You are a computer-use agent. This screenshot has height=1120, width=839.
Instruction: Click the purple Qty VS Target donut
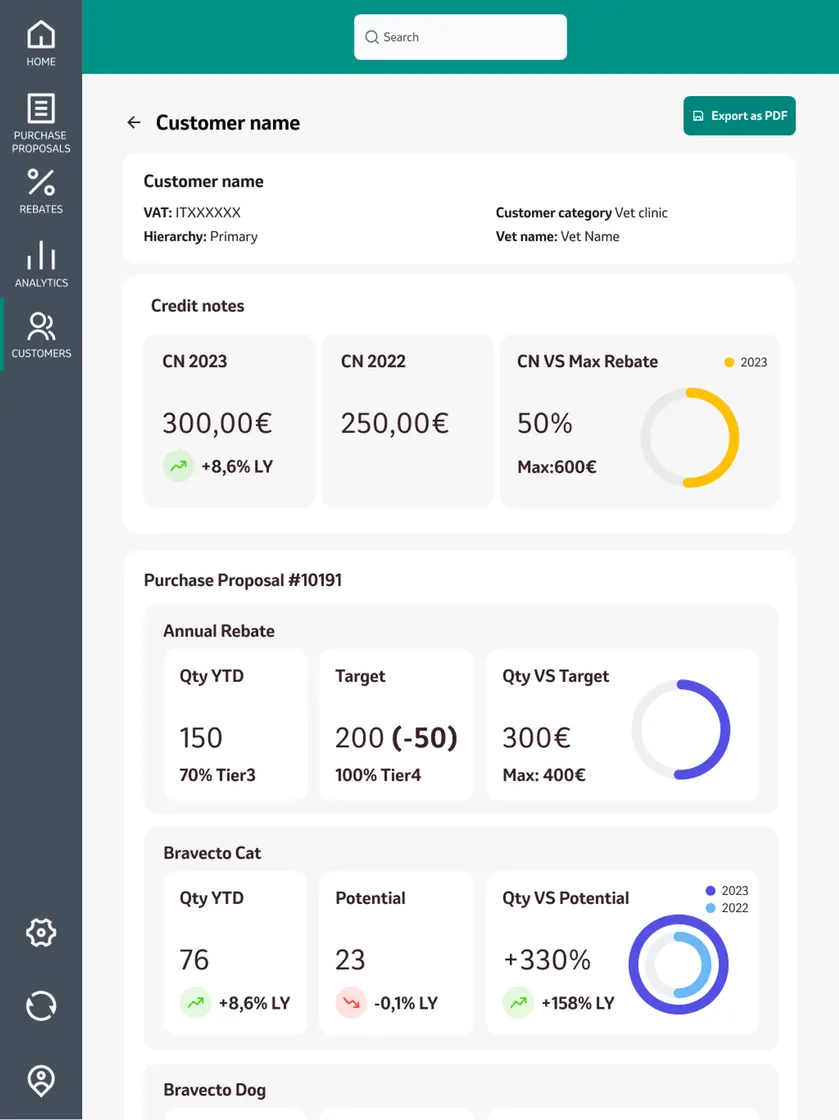point(680,729)
